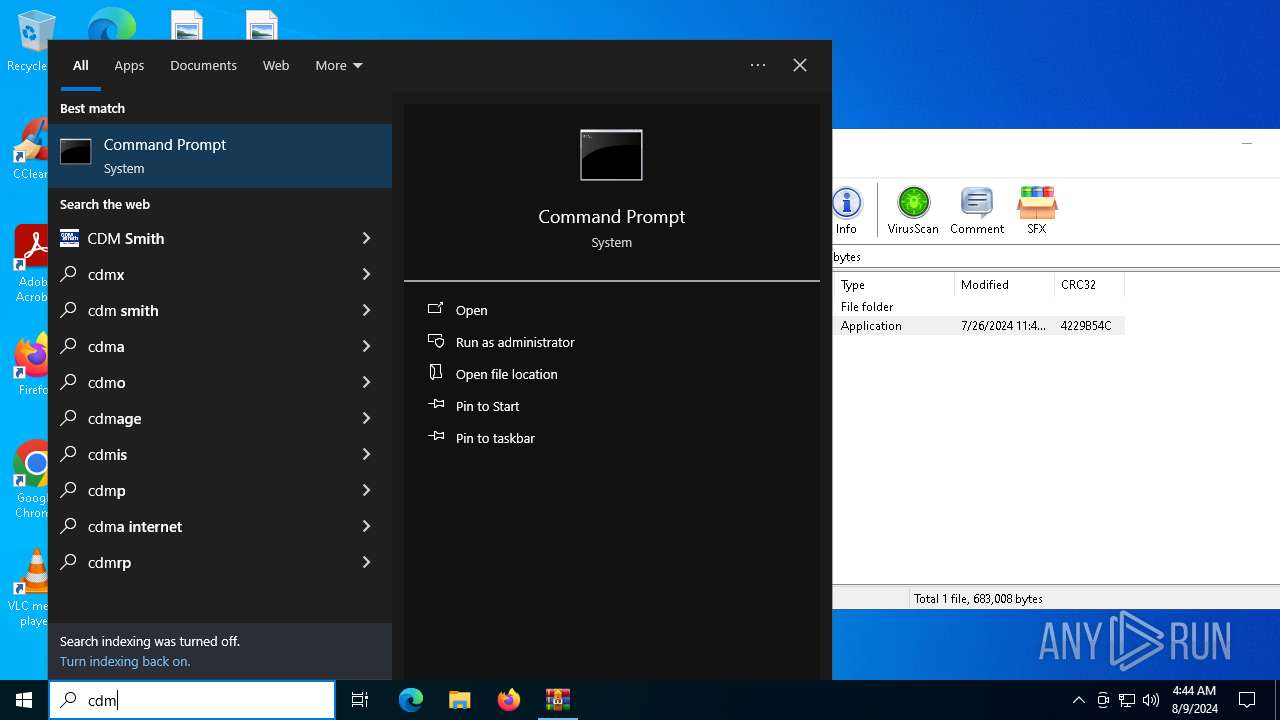Select the All search tab
The height and width of the screenshot is (720, 1280).
[x=81, y=65]
